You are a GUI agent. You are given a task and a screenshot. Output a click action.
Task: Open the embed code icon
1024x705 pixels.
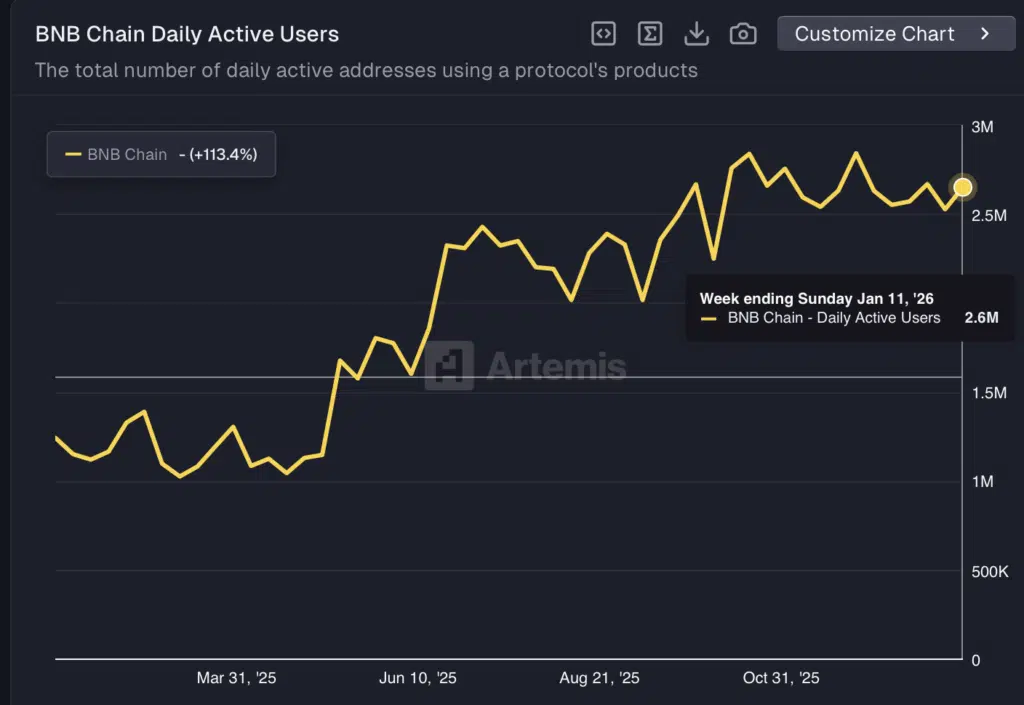point(603,34)
